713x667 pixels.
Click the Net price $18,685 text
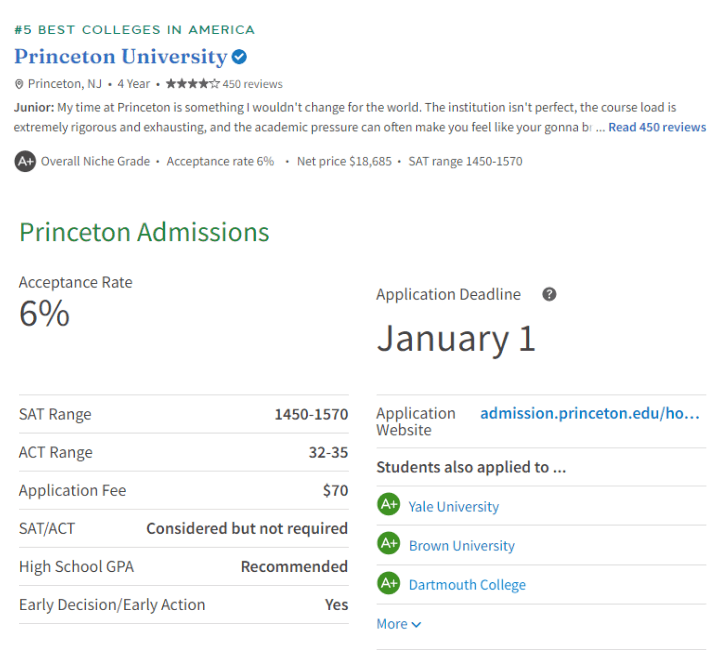pyautogui.click(x=344, y=161)
